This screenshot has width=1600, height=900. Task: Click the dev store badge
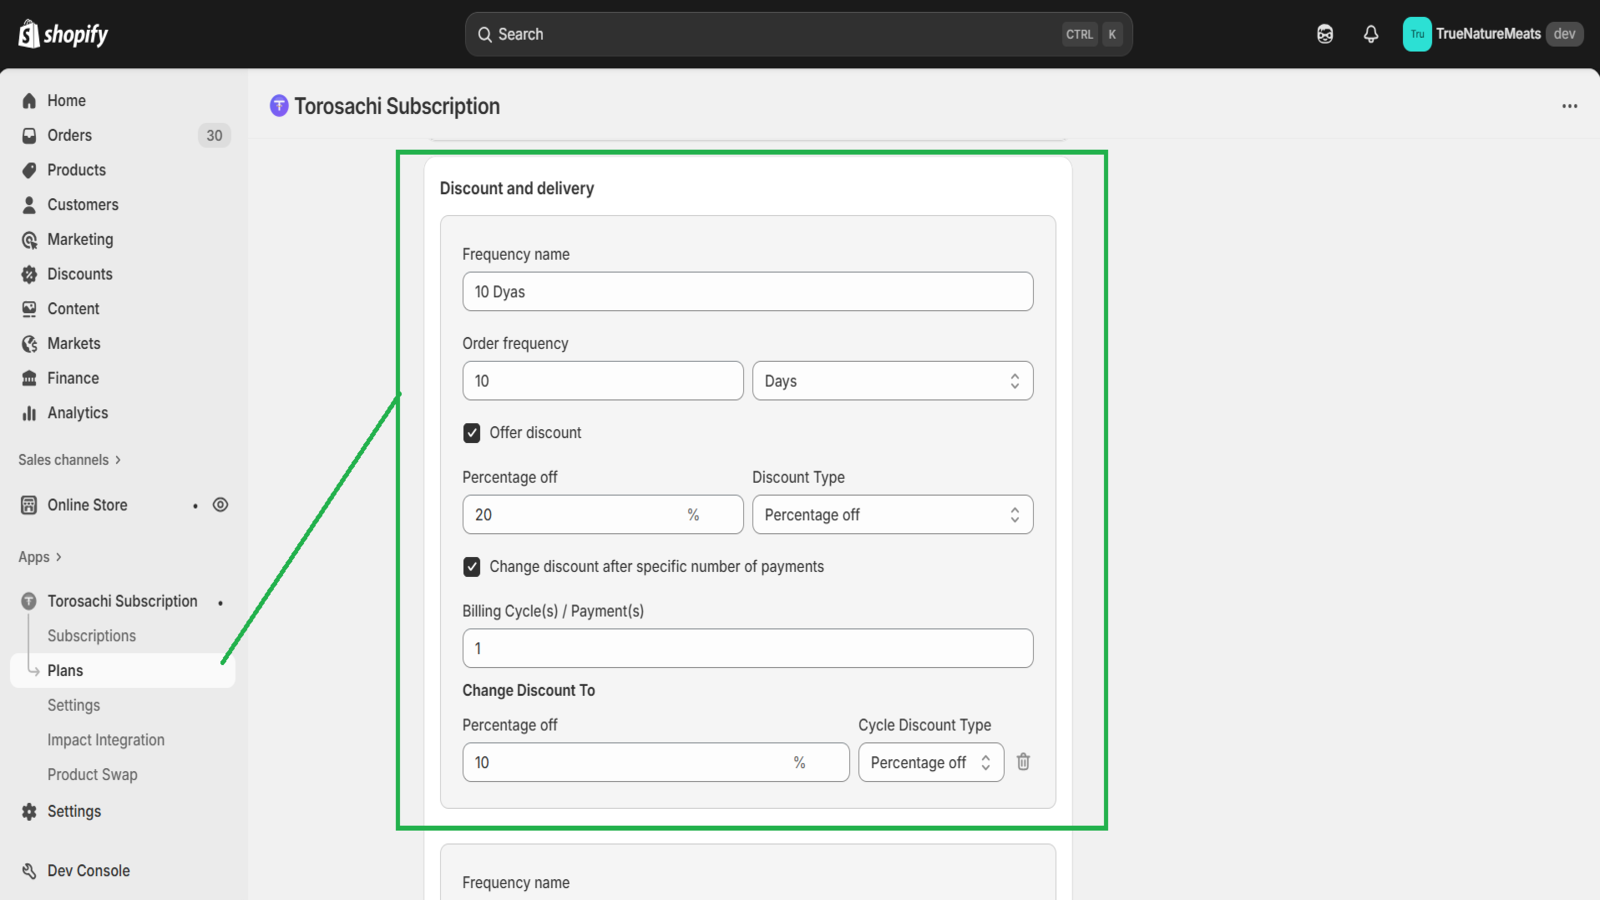[1564, 34]
